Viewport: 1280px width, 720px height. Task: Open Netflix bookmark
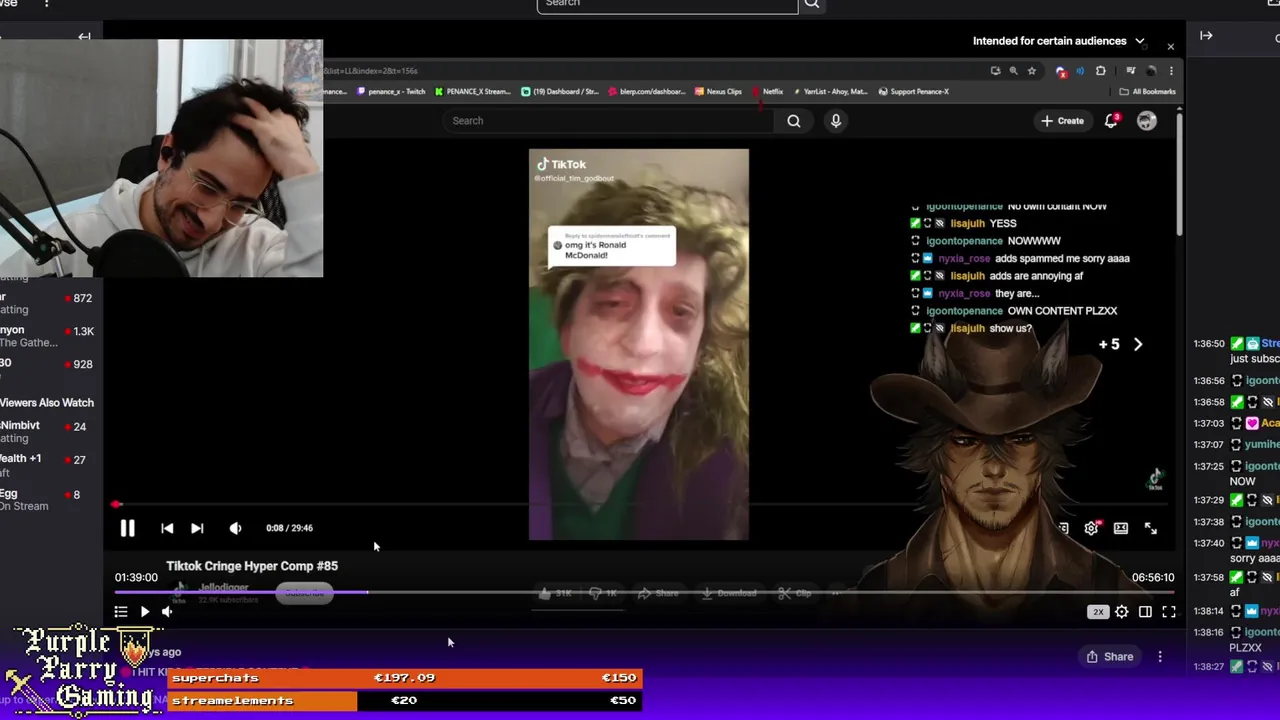[768, 91]
